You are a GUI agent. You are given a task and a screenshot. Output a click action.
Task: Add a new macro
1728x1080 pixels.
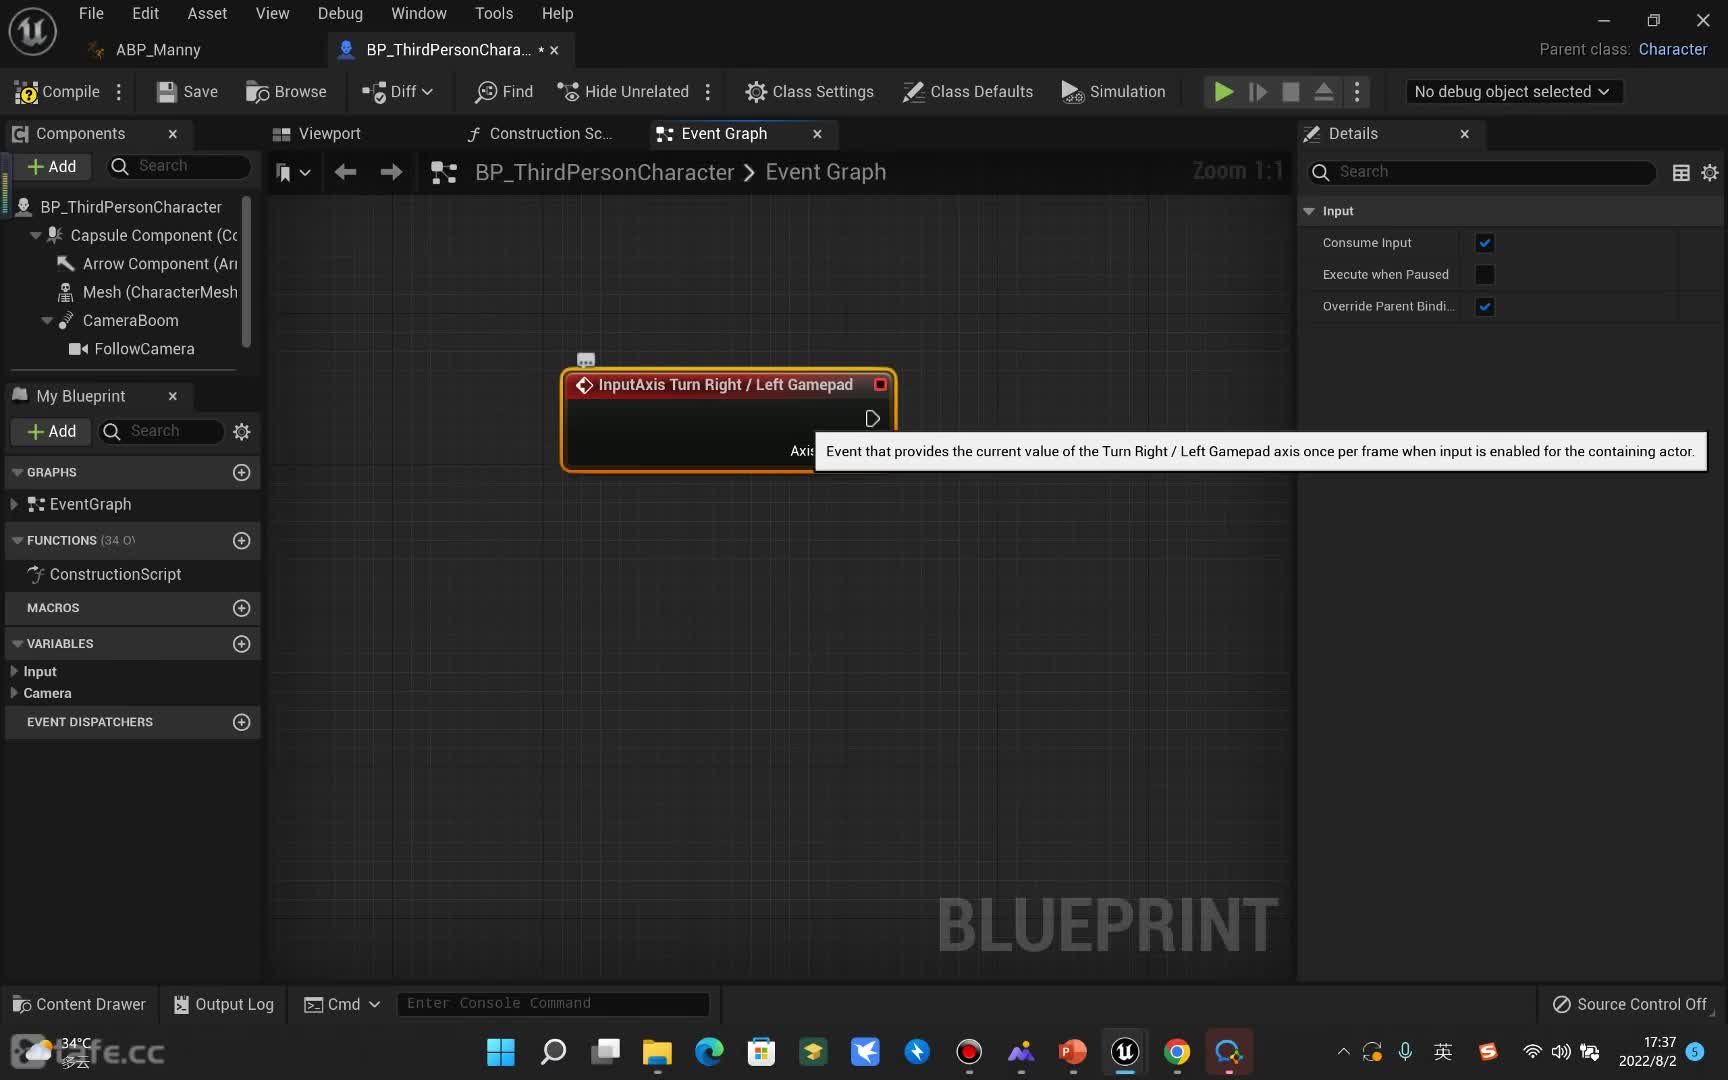(241, 608)
